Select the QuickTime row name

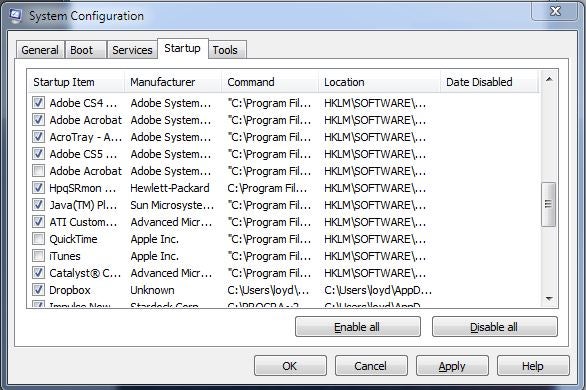(x=74, y=239)
